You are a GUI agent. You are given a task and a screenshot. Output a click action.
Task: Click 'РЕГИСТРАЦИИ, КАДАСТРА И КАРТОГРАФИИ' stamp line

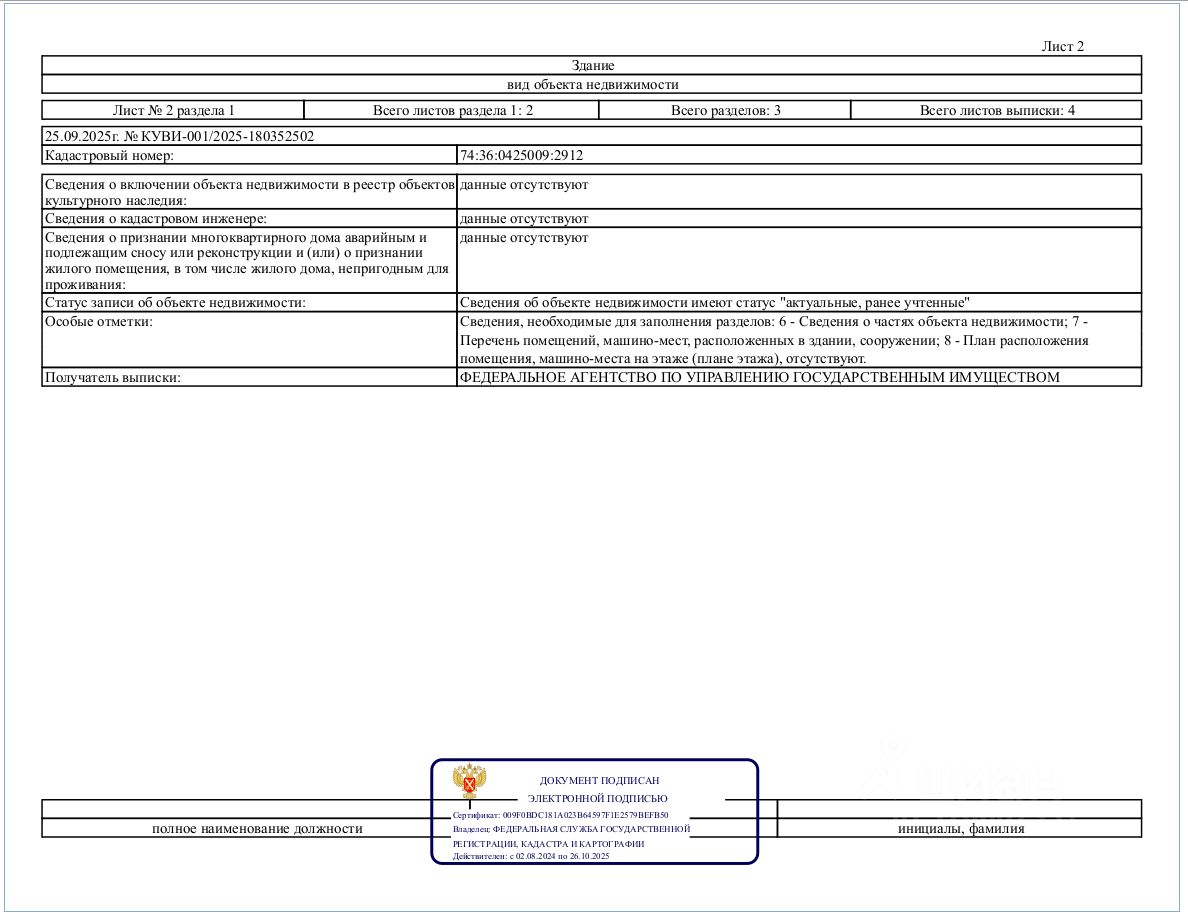(549, 843)
